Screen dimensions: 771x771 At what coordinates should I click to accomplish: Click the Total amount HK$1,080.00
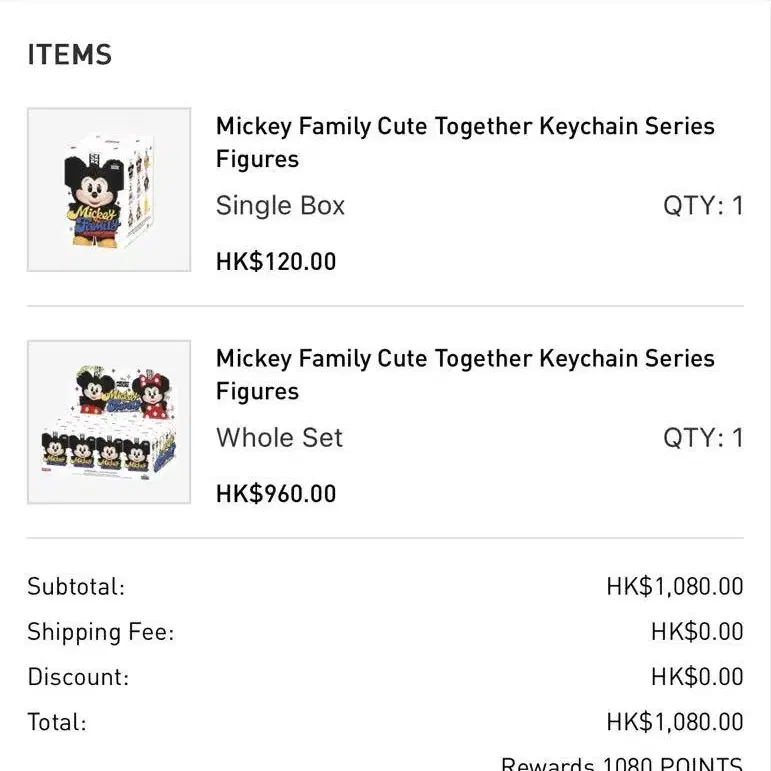674,722
